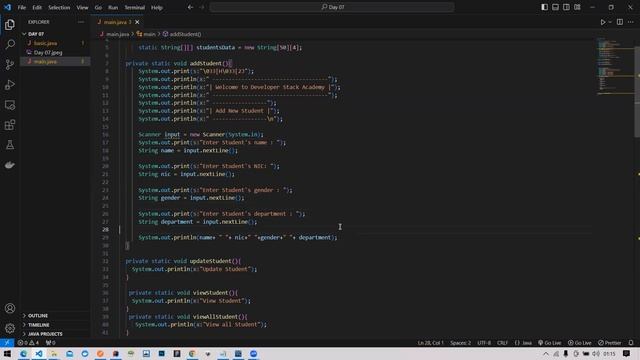Click the main.java file breadcrumb
The image size is (640, 360).
coord(115,34)
